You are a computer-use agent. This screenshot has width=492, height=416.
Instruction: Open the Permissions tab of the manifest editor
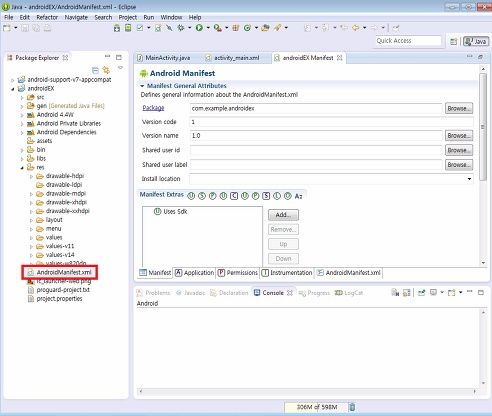(238, 273)
